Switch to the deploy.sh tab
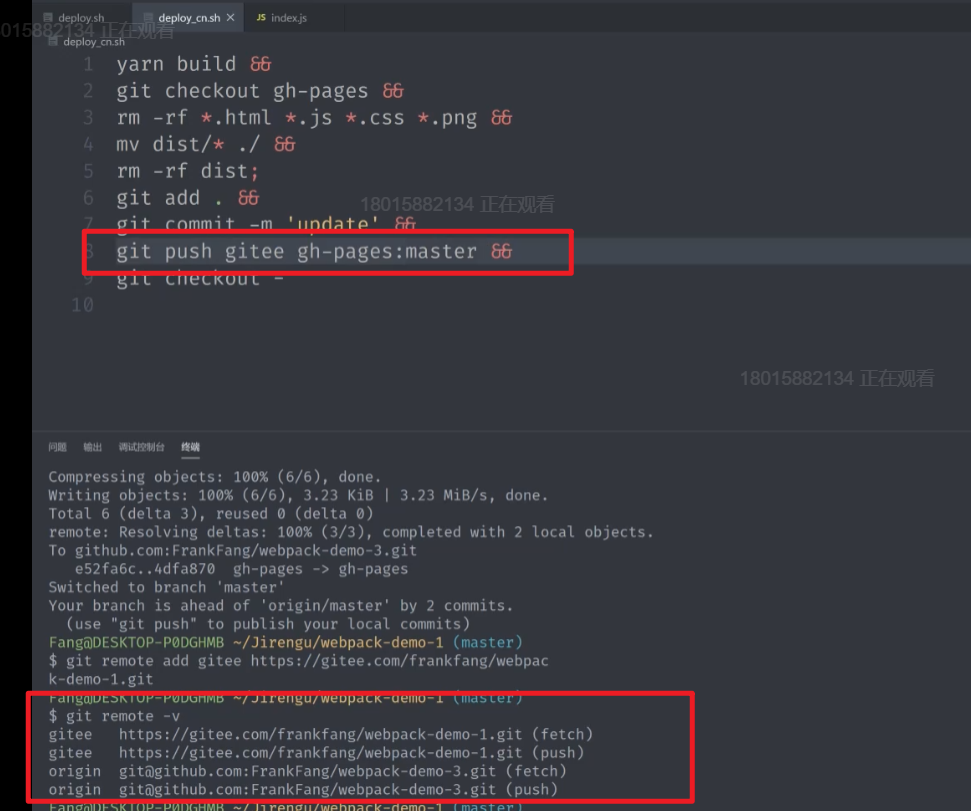Viewport: 971px width, 811px height. click(x=82, y=17)
